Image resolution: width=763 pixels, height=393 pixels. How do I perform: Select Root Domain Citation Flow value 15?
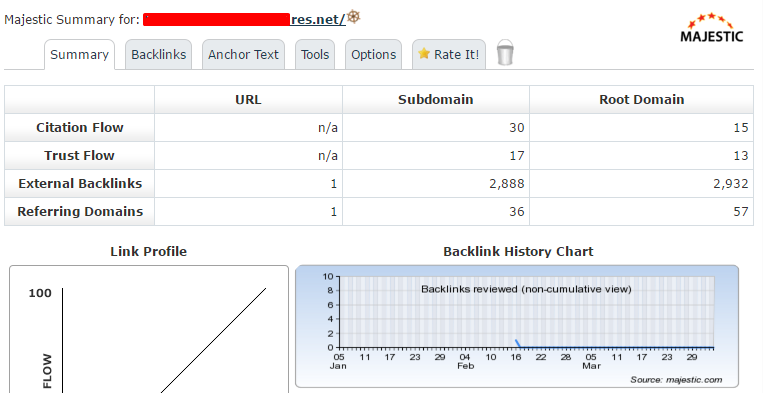pyautogui.click(x=741, y=127)
